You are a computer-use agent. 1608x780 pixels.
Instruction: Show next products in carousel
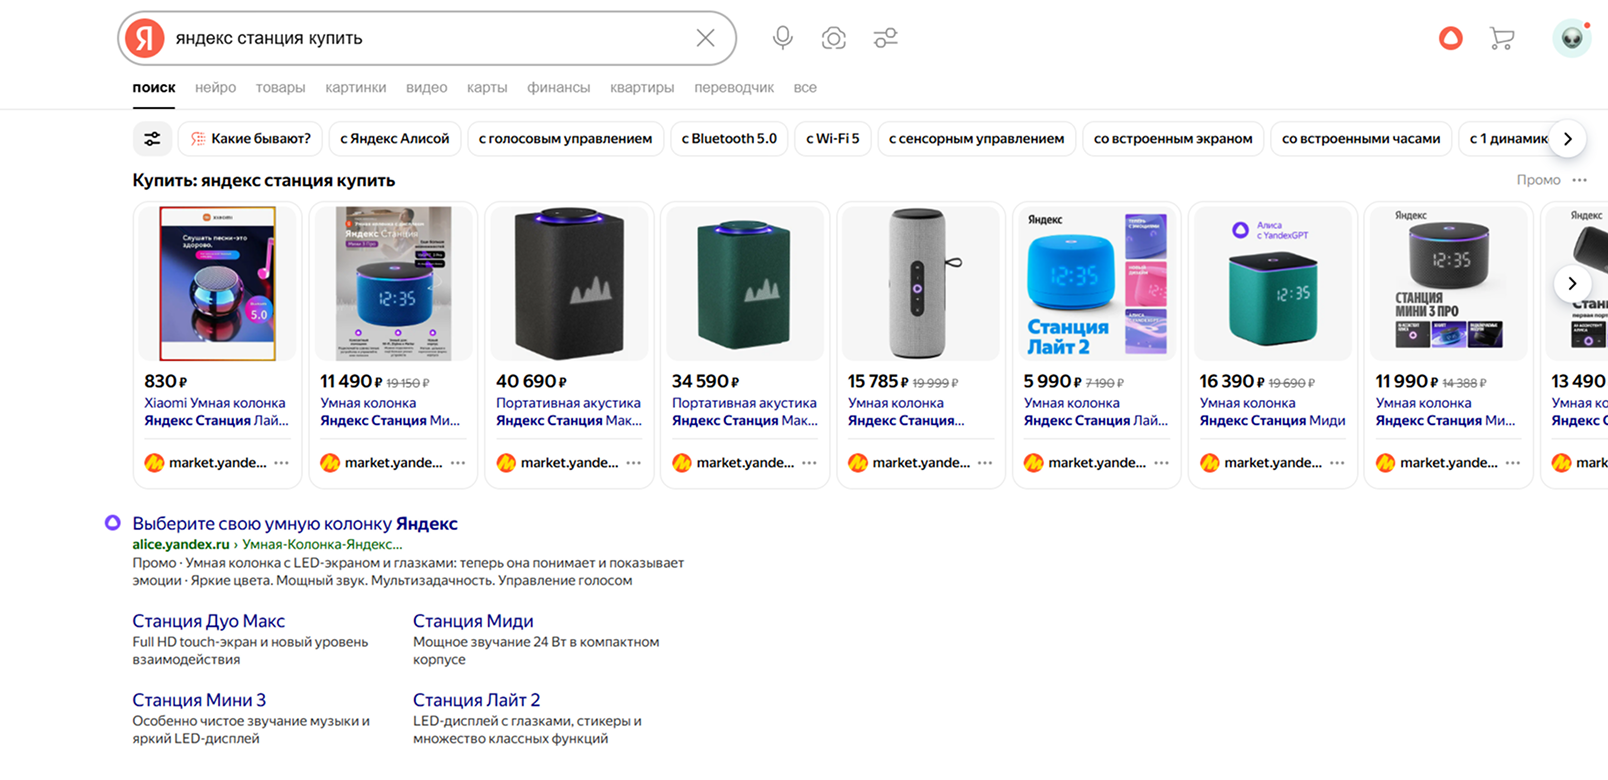pos(1571,283)
